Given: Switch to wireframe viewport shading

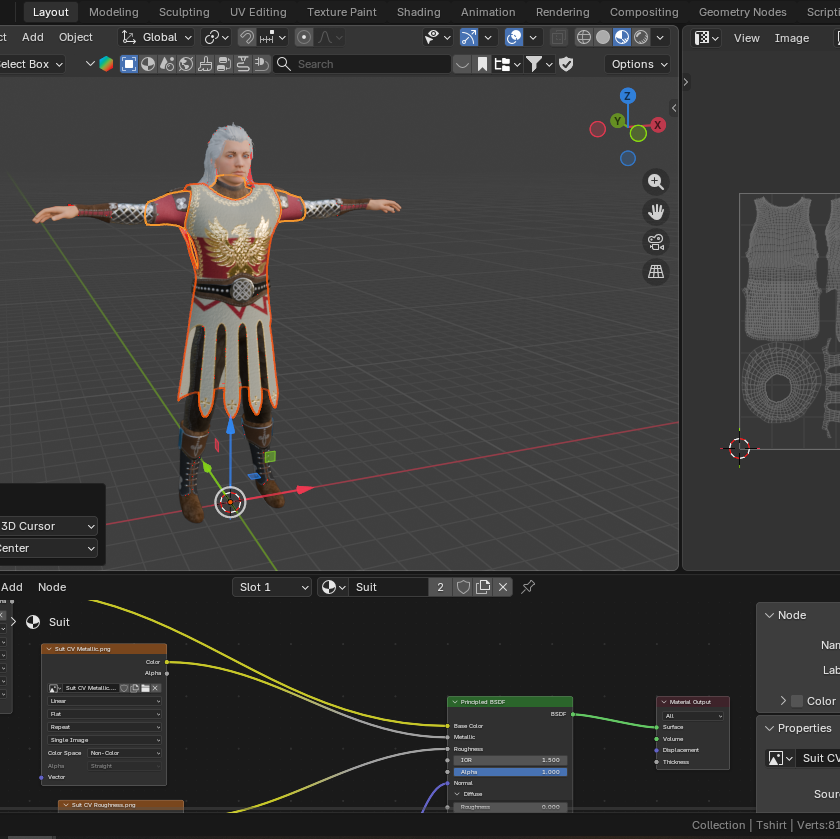Looking at the screenshot, I should pyautogui.click(x=583, y=38).
